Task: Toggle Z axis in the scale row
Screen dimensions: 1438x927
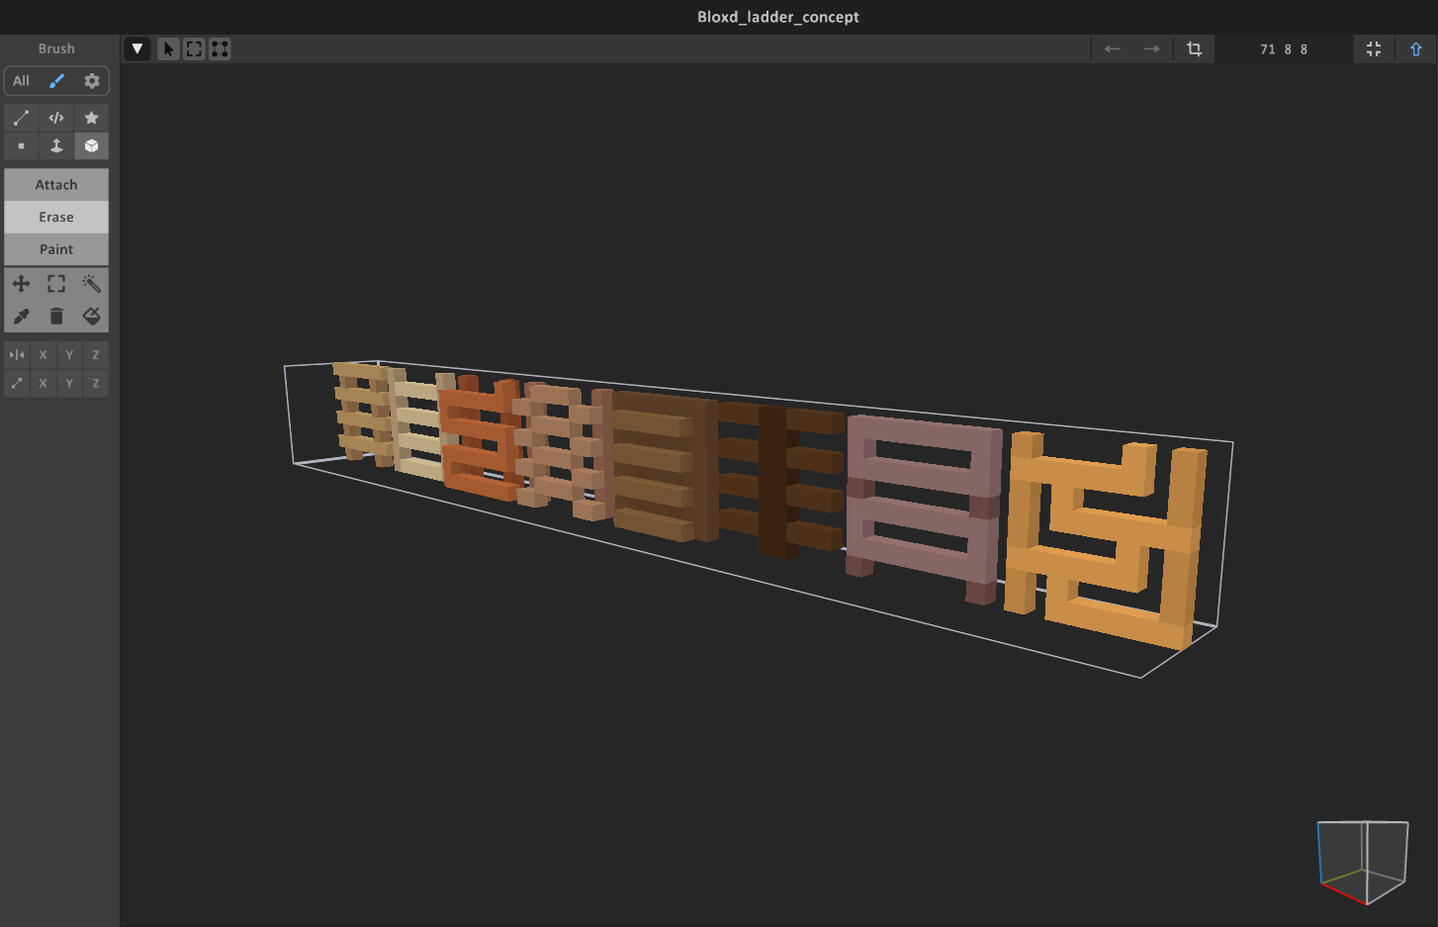Action: (x=95, y=383)
